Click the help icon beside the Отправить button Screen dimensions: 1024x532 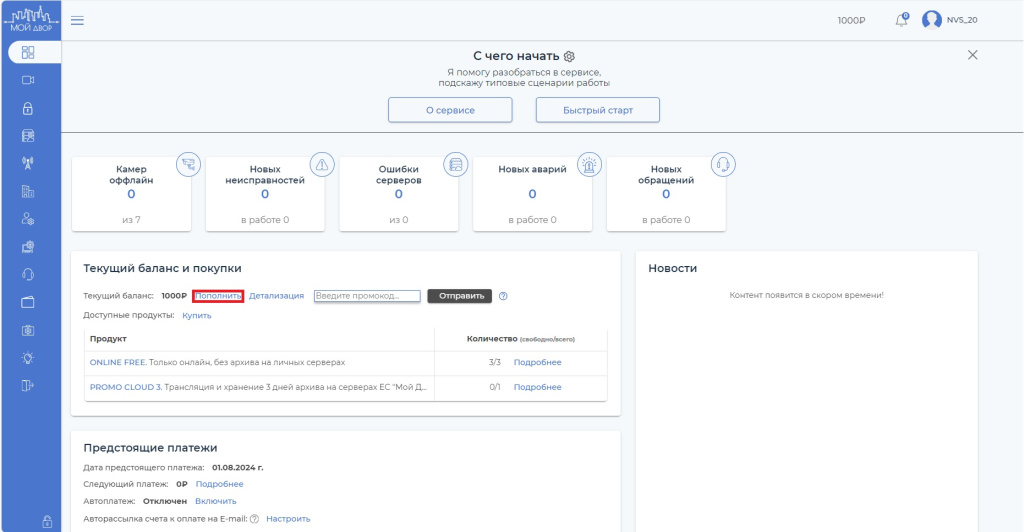pos(503,296)
